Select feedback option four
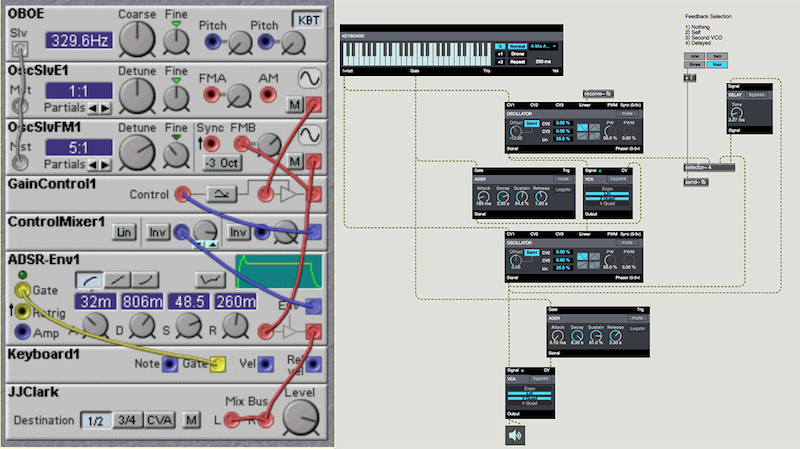The image size is (800, 449). [x=717, y=65]
